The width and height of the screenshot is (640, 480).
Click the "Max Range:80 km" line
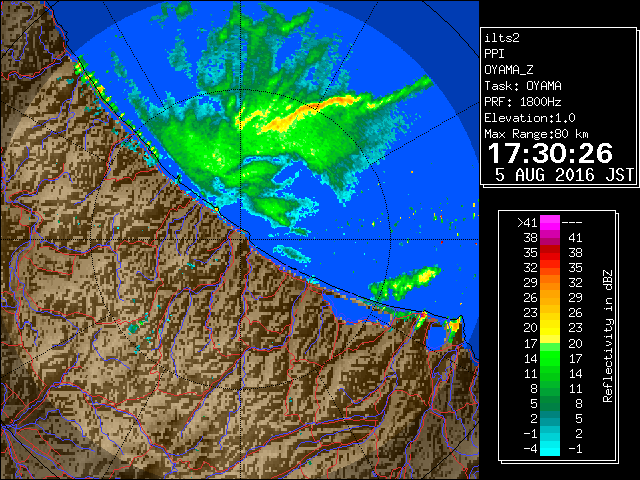(x=537, y=134)
